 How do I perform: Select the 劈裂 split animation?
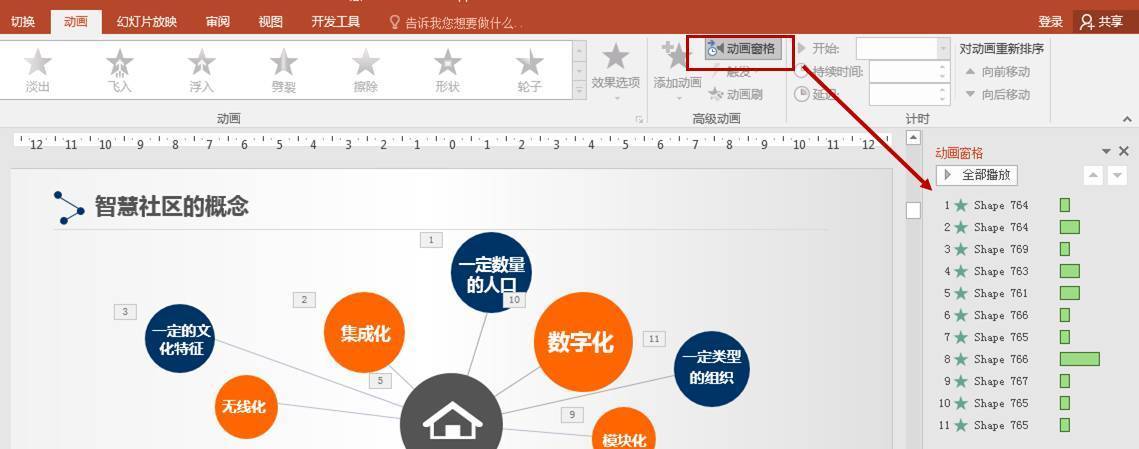284,71
